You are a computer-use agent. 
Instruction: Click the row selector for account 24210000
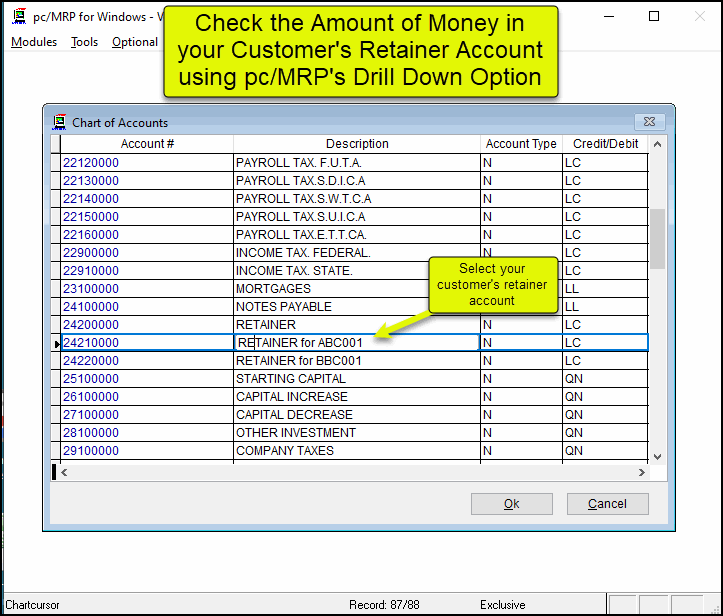tap(55, 343)
